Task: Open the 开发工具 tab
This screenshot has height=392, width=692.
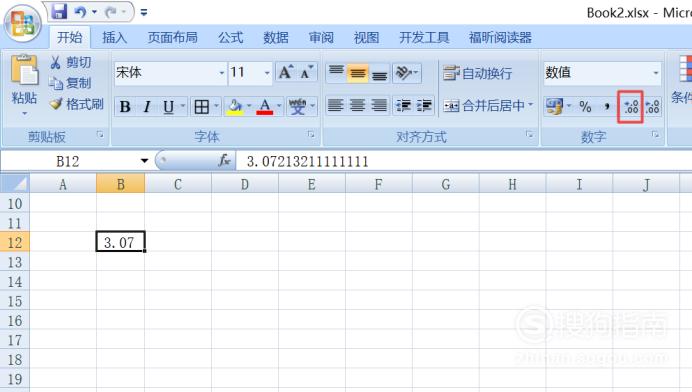Action: click(x=424, y=38)
